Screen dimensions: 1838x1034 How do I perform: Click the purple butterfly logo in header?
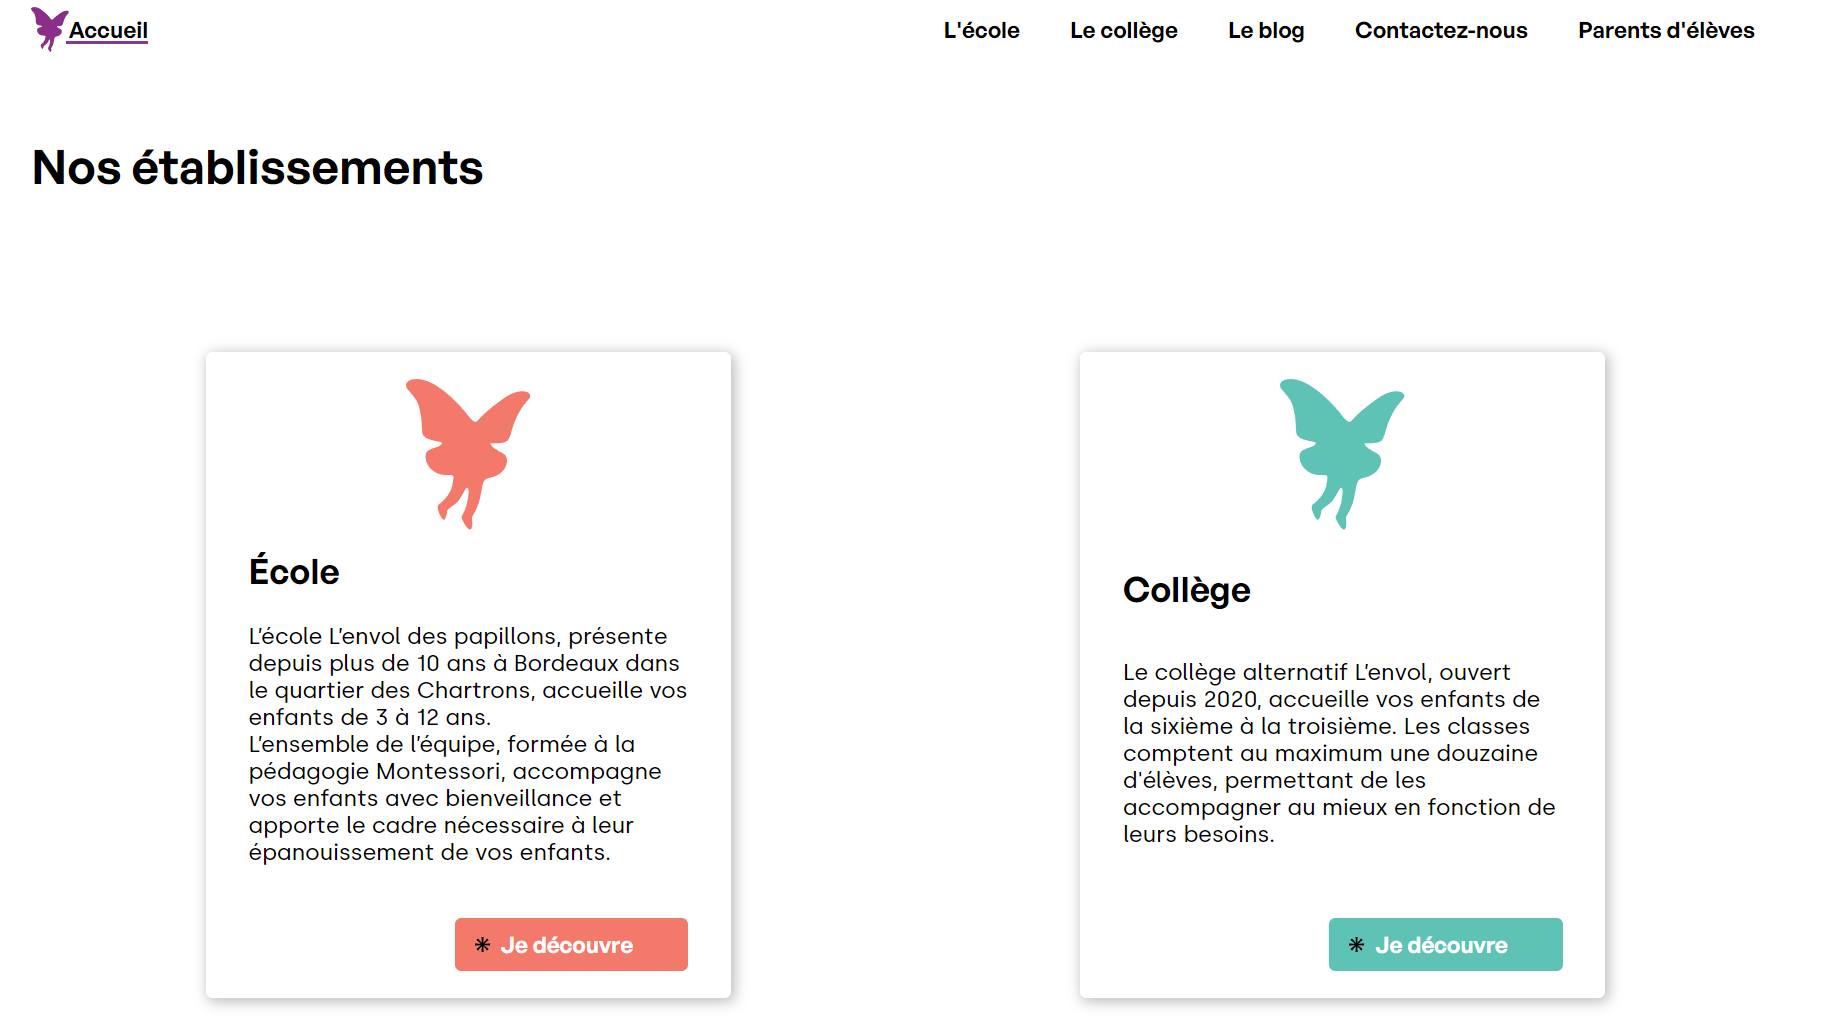[49, 29]
